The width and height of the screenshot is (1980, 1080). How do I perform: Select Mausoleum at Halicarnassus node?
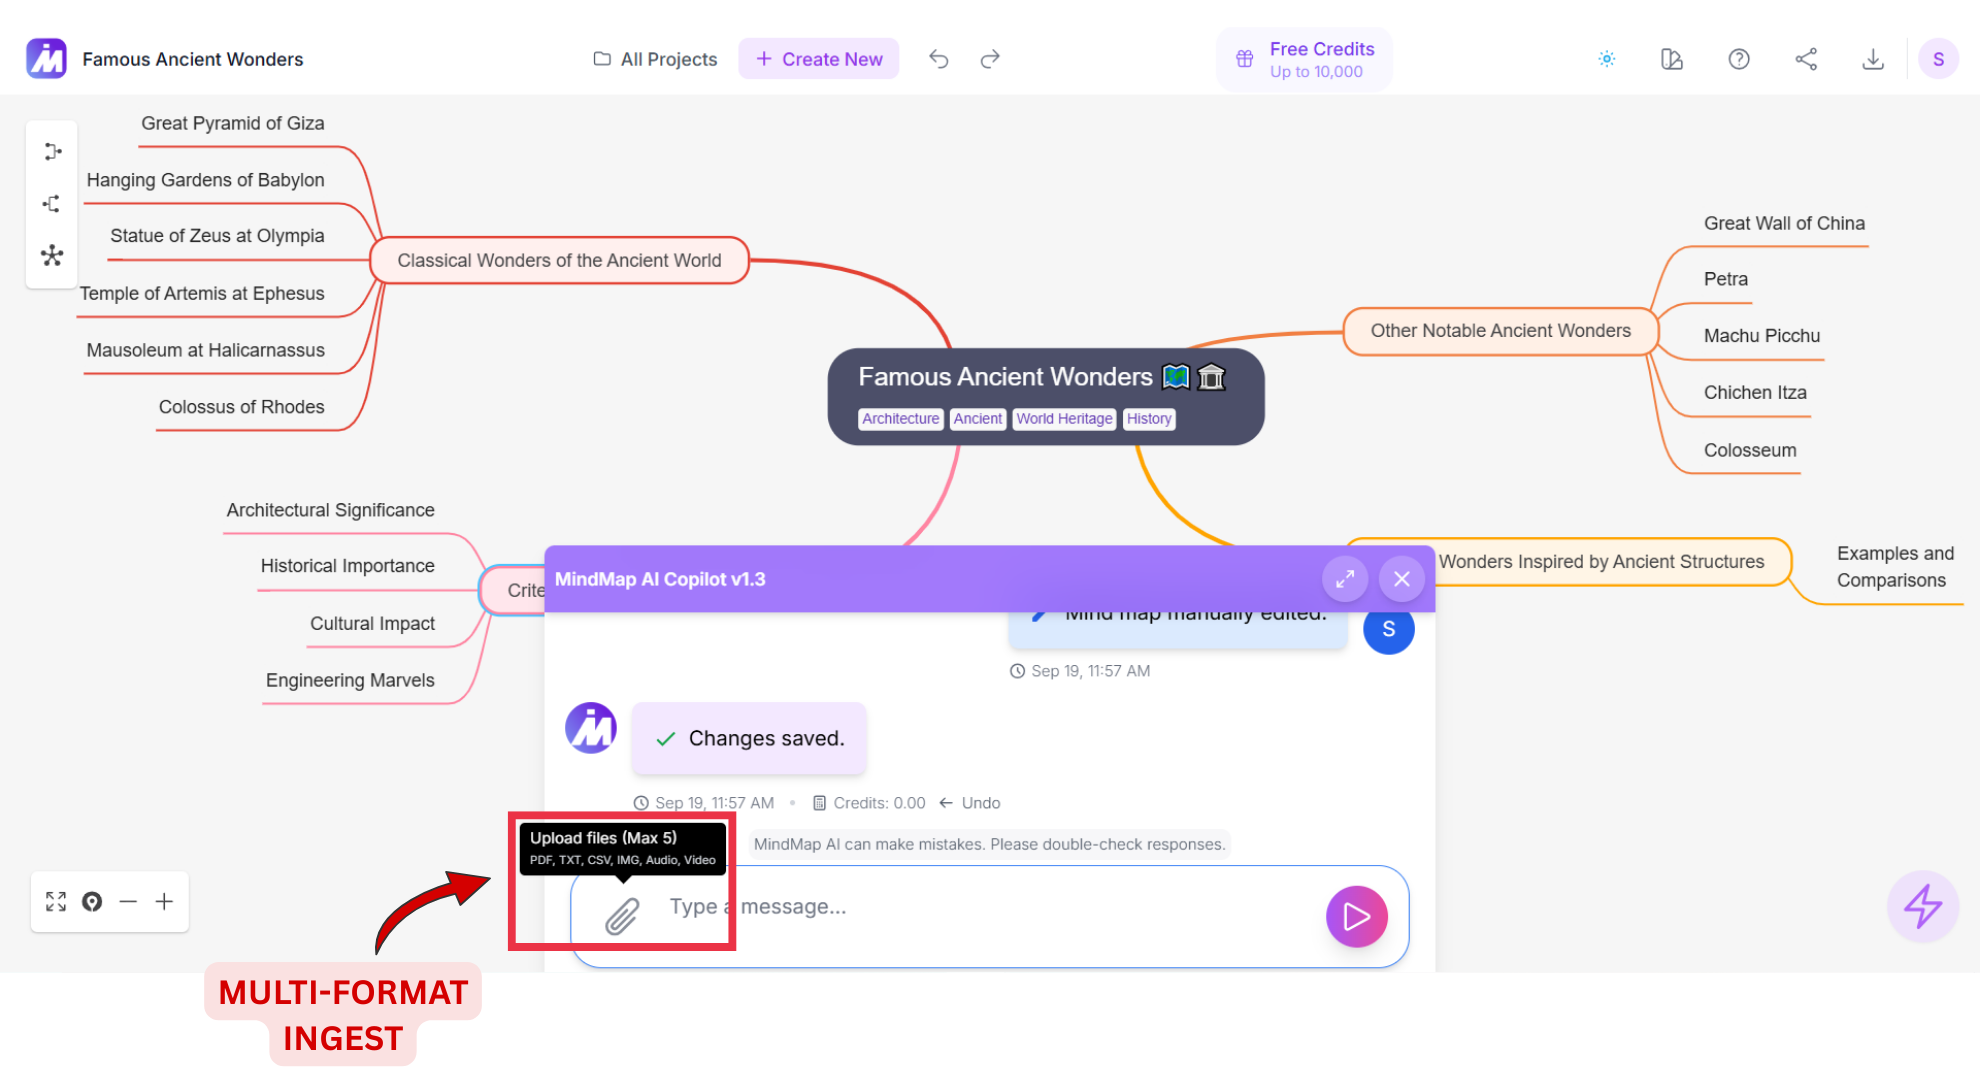(x=205, y=350)
